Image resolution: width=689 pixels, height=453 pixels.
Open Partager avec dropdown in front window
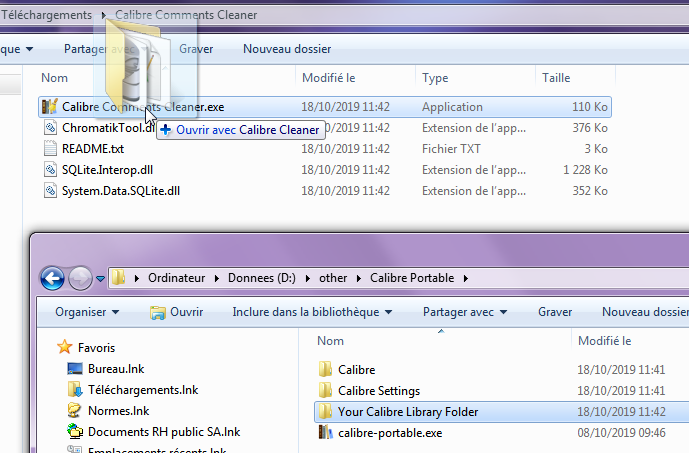[x=465, y=312]
